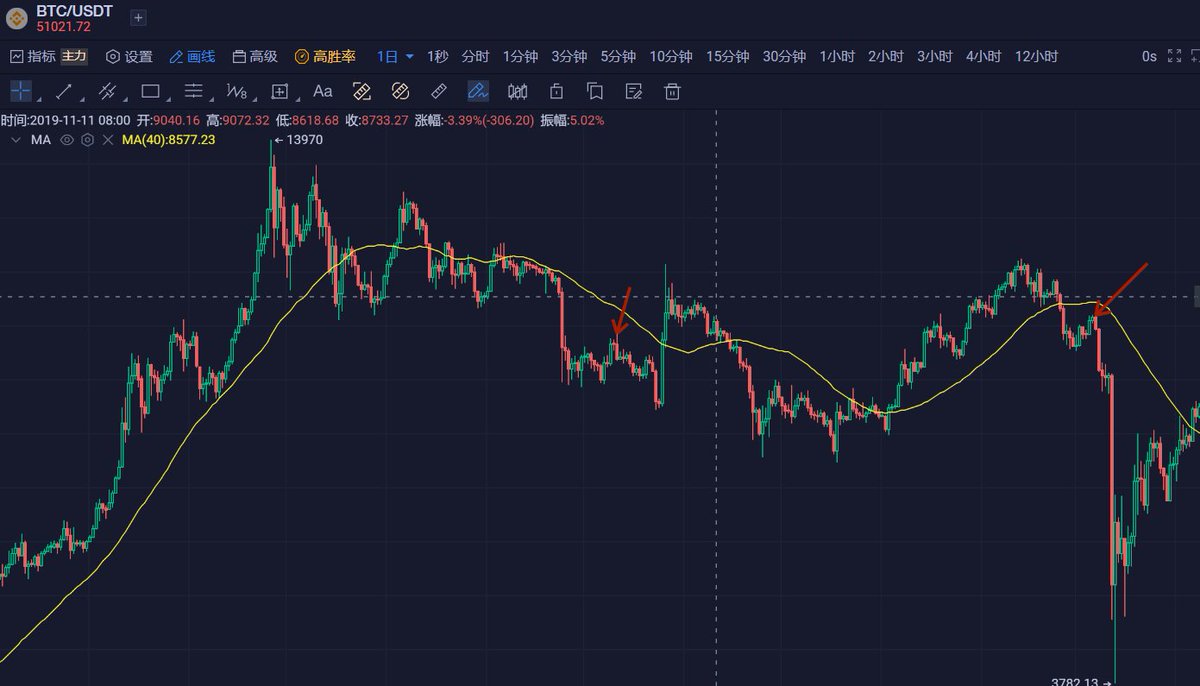Image resolution: width=1200 pixels, height=686 pixels.
Task: Toggle MA indicator visibility eye icon
Action: click(67, 140)
